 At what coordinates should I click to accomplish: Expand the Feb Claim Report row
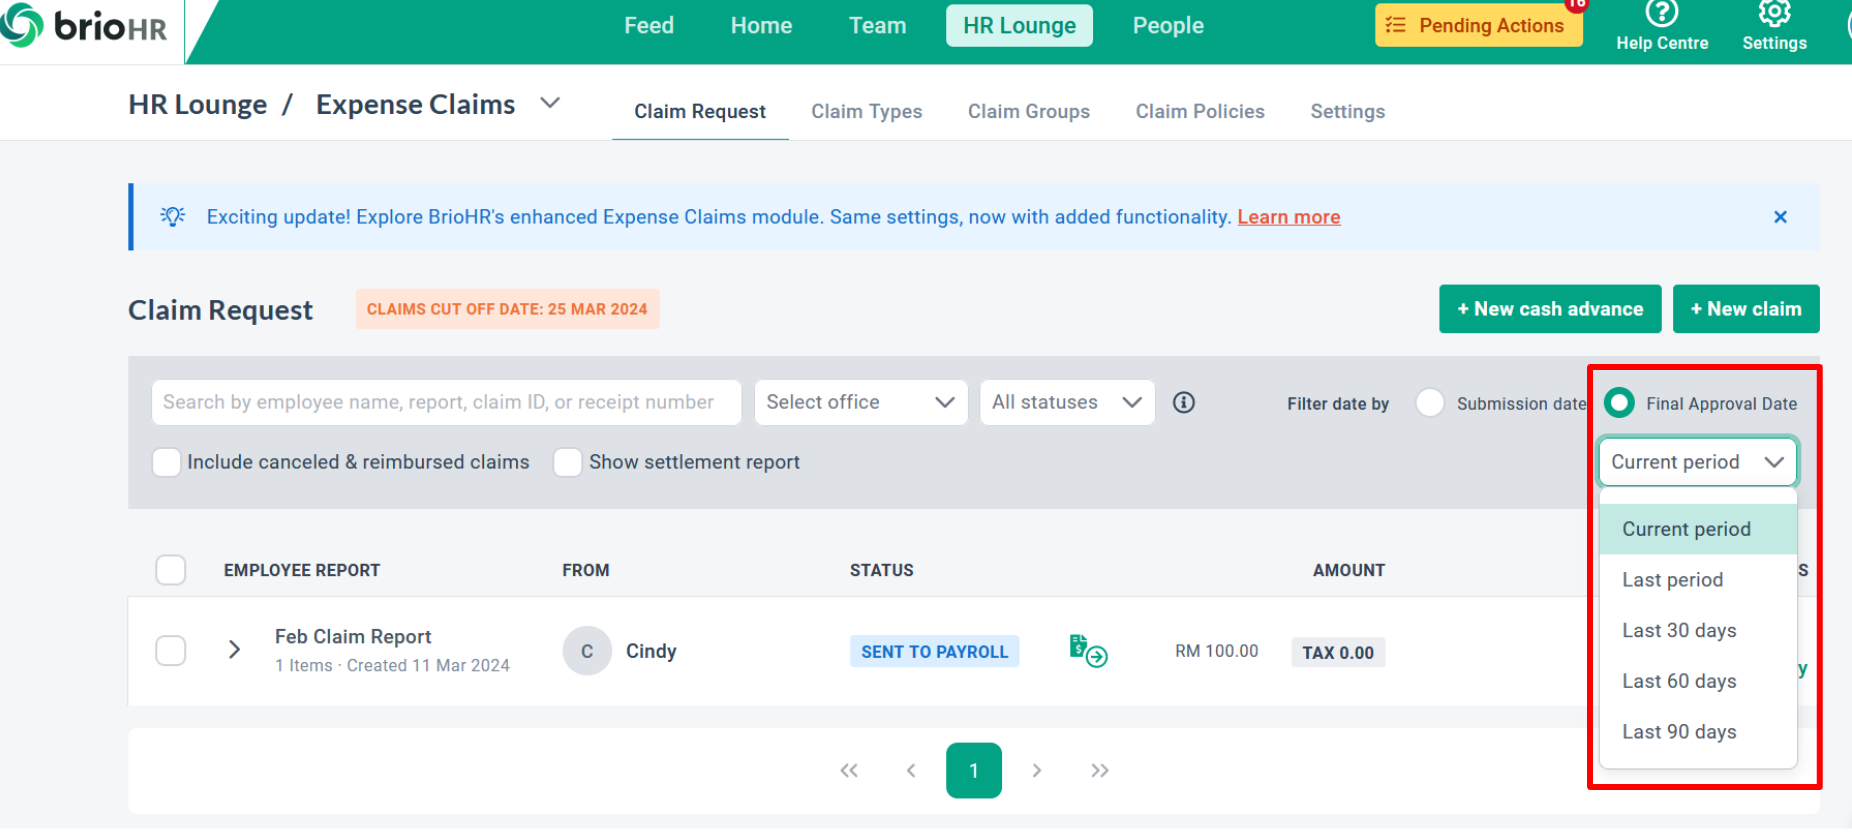[234, 650]
